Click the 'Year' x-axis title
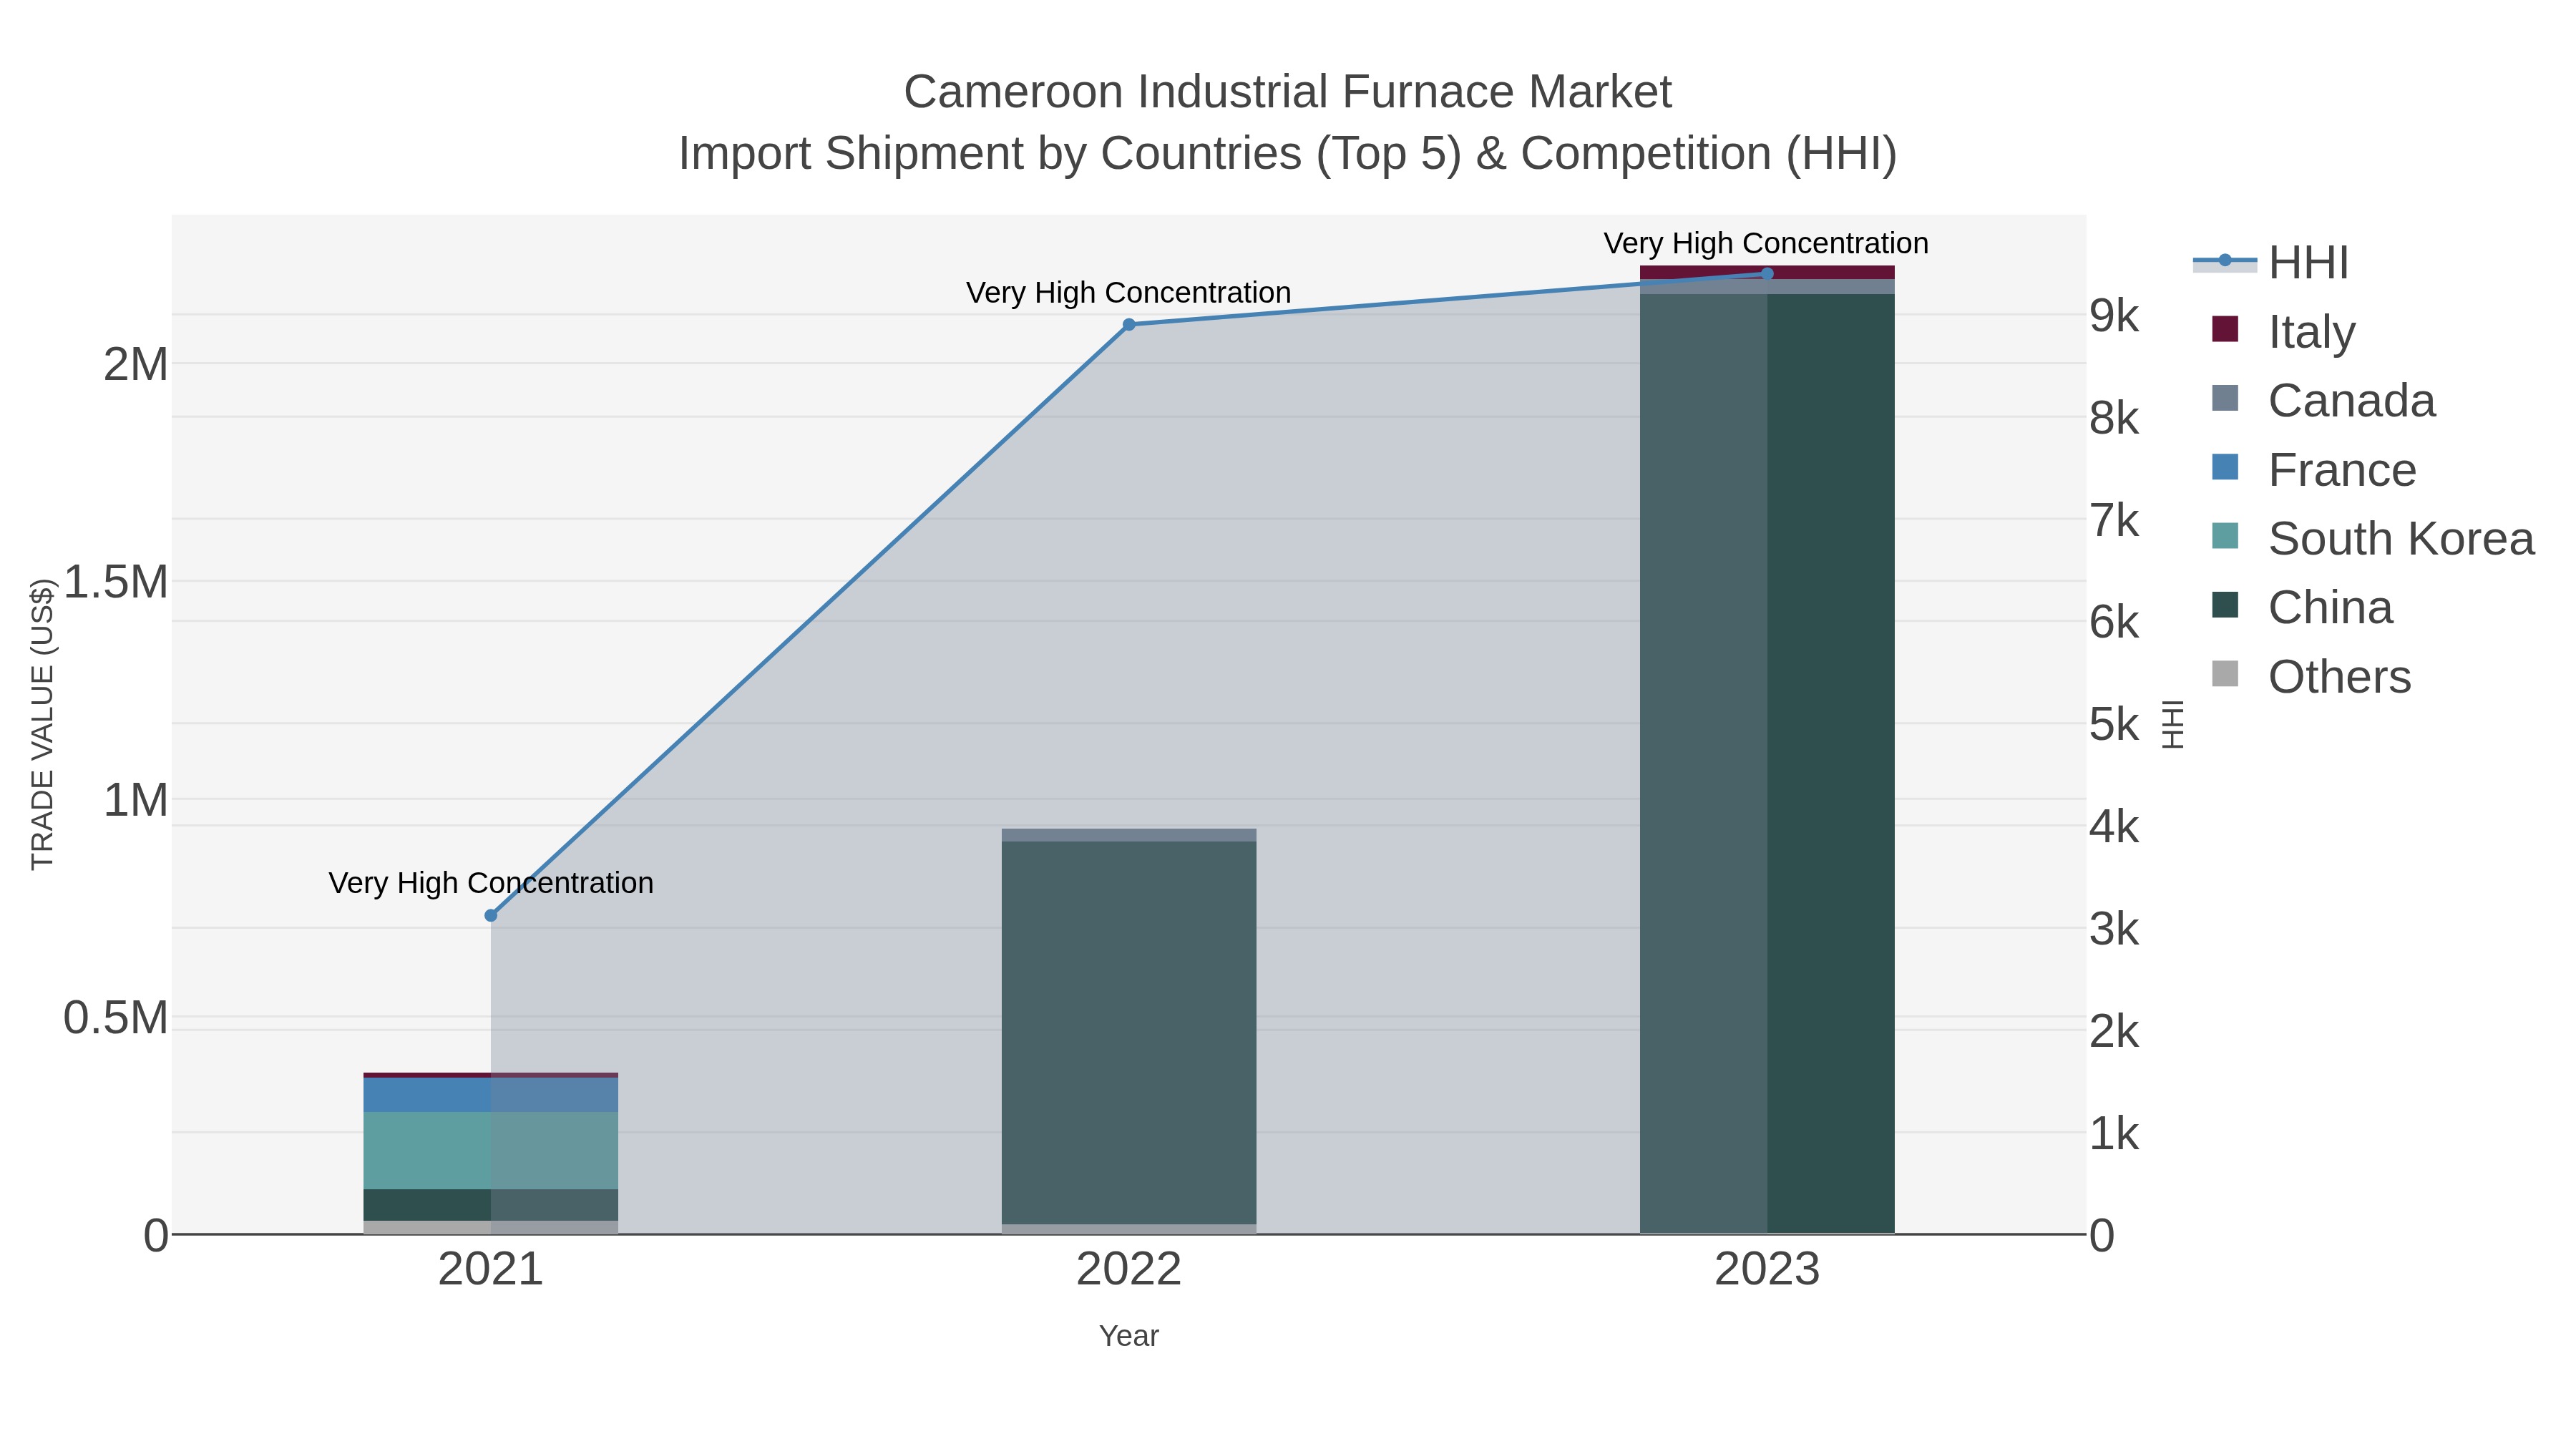2576x1449 pixels. click(1129, 1336)
